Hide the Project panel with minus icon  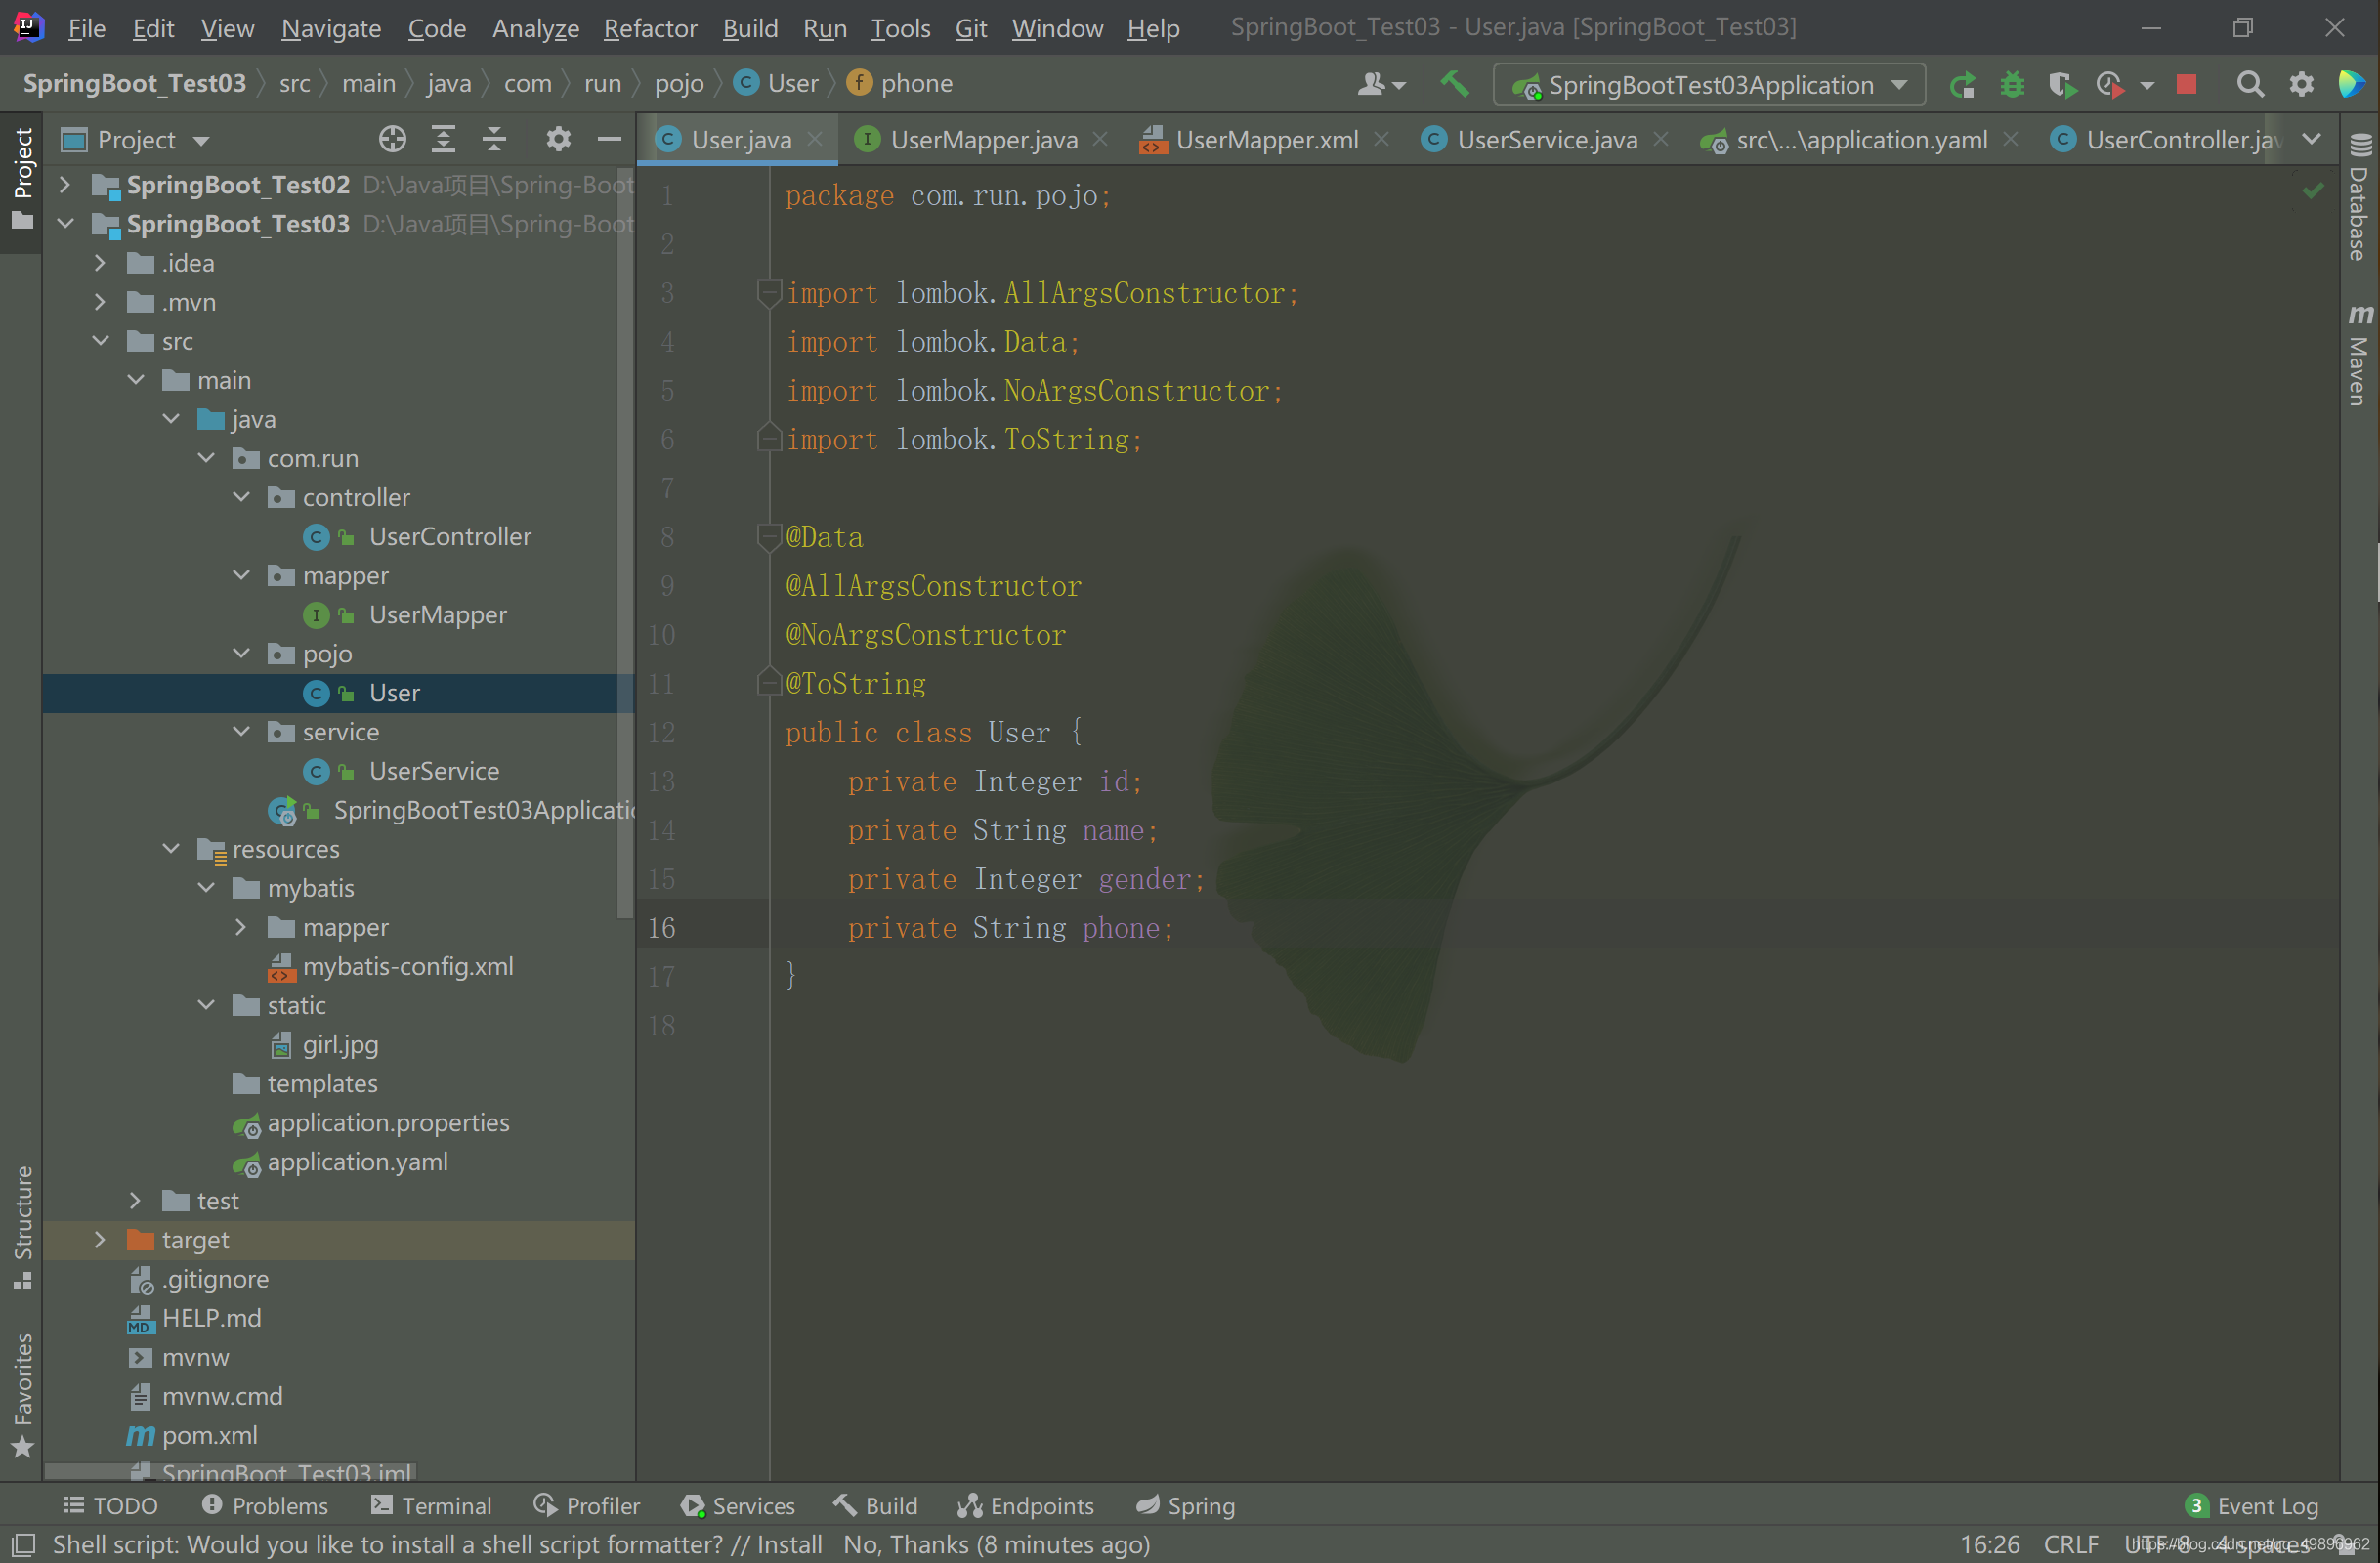[x=609, y=139]
